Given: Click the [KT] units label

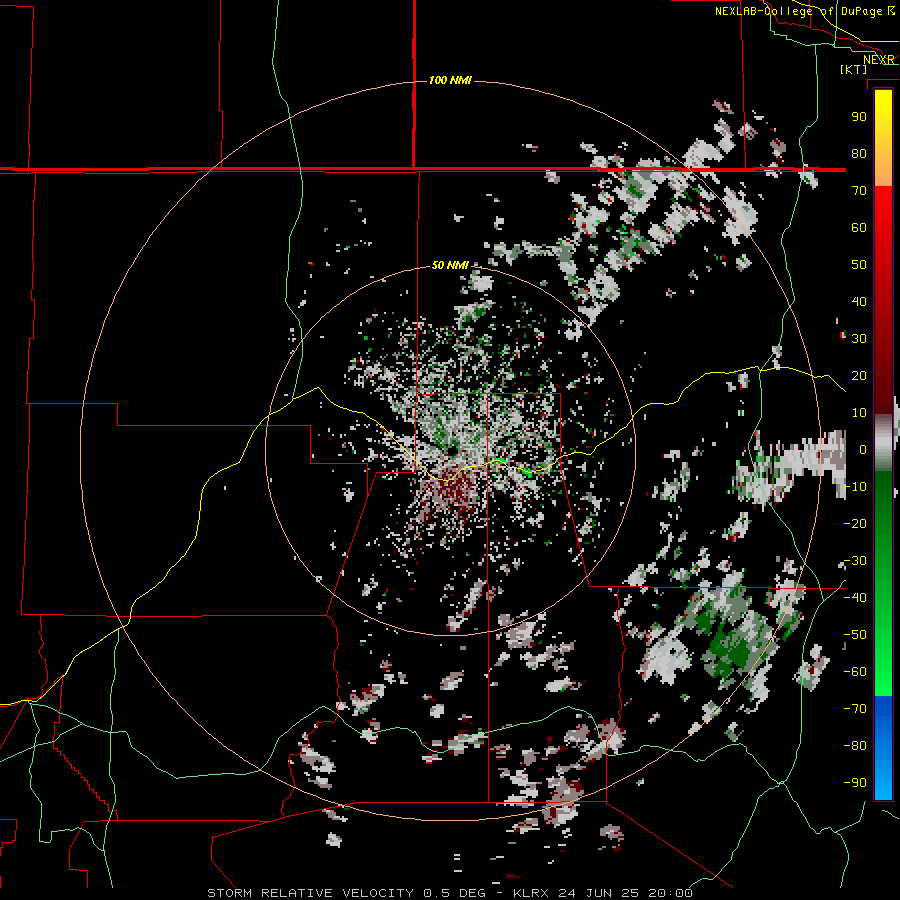Looking at the screenshot, I should pyautogui.click(x=854, y=69).
